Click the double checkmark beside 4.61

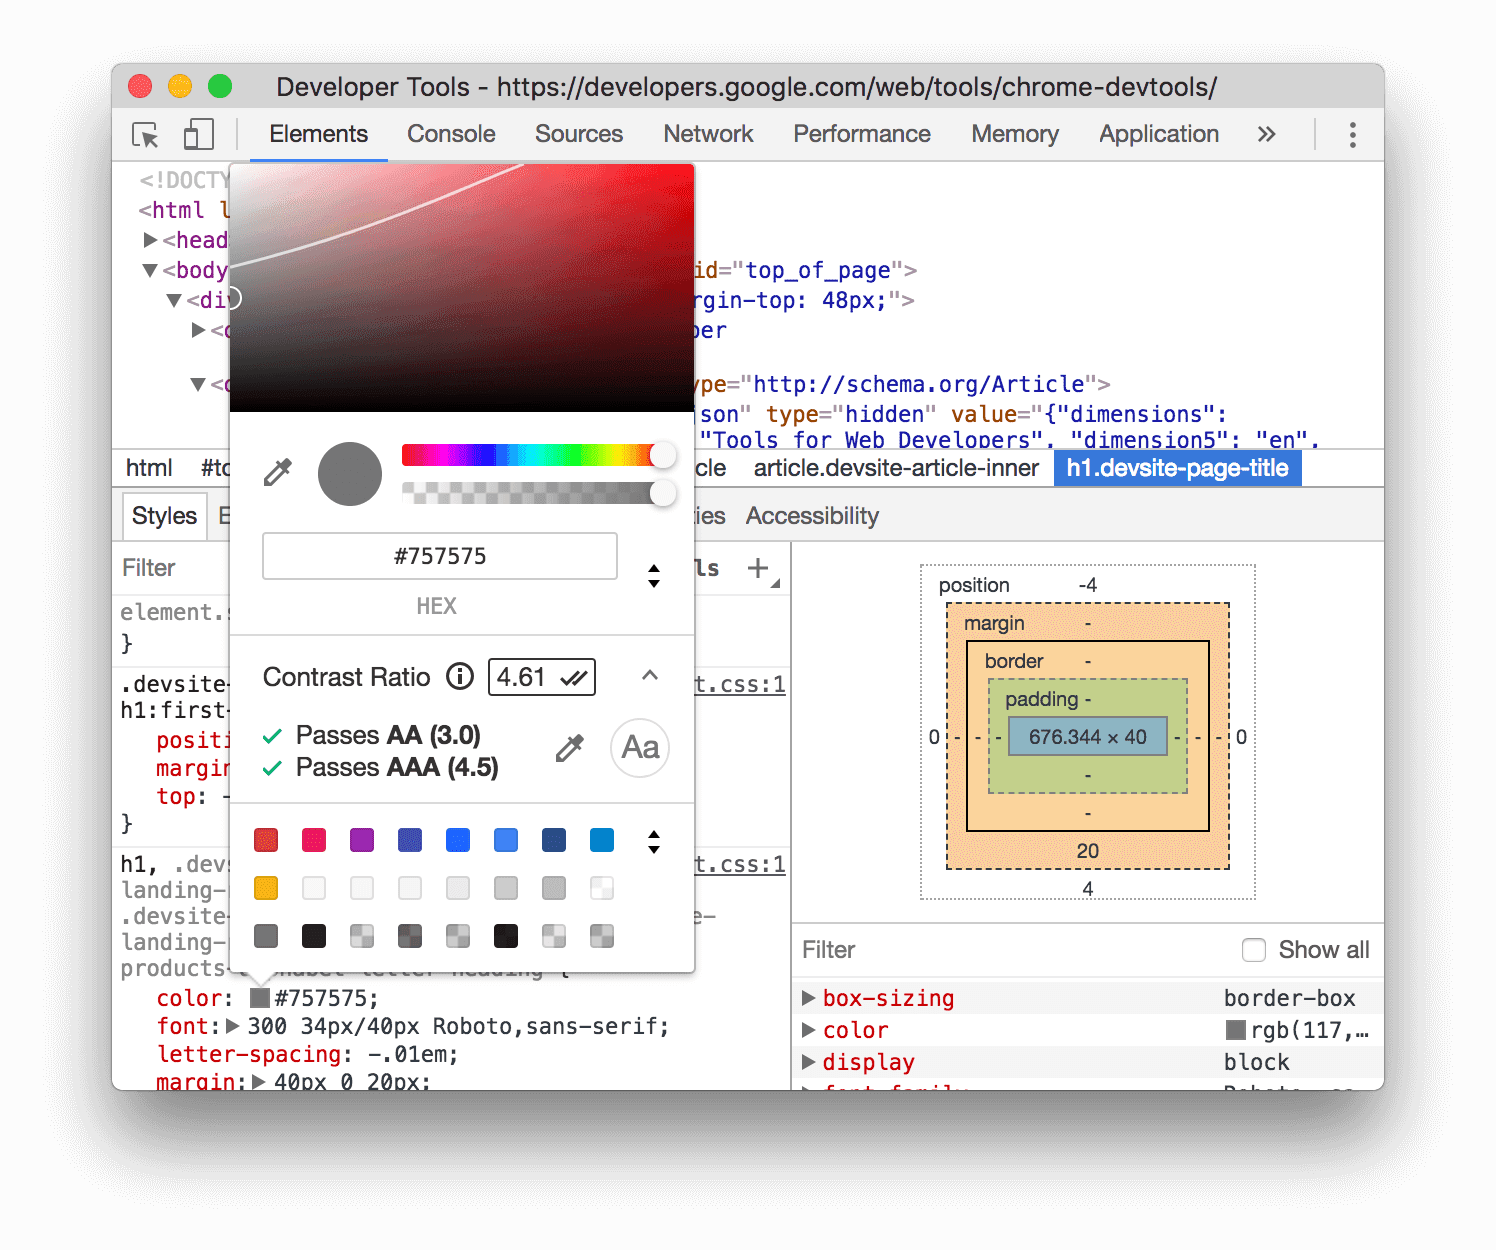(575, 677)
